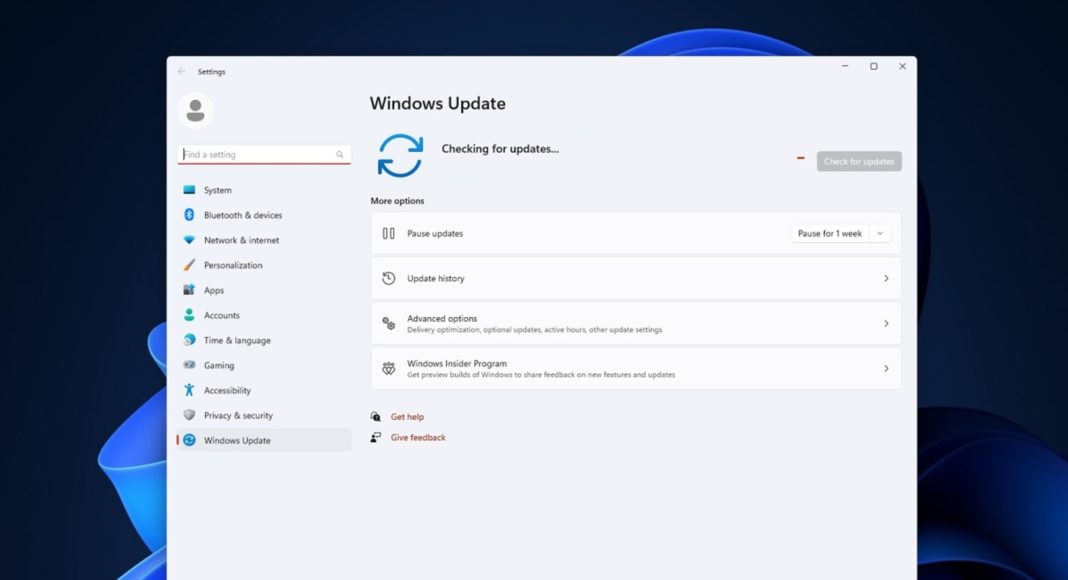Open Advanced options via its chevron

click(886, 323)
